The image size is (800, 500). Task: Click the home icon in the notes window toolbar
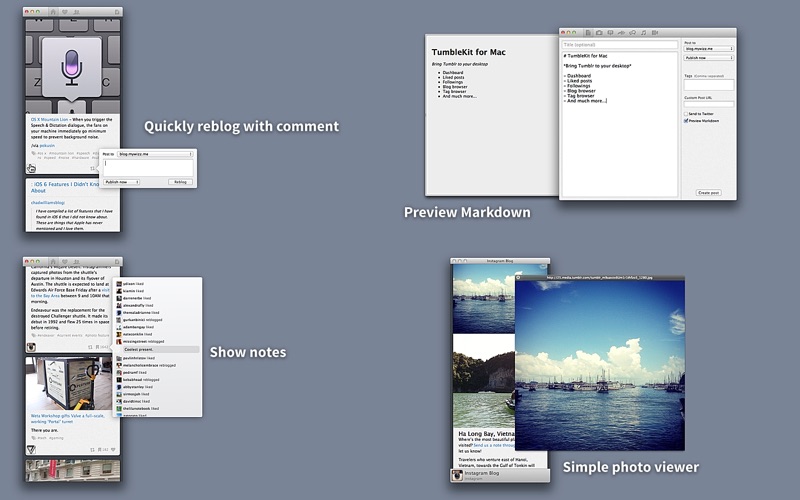(53, 261)
